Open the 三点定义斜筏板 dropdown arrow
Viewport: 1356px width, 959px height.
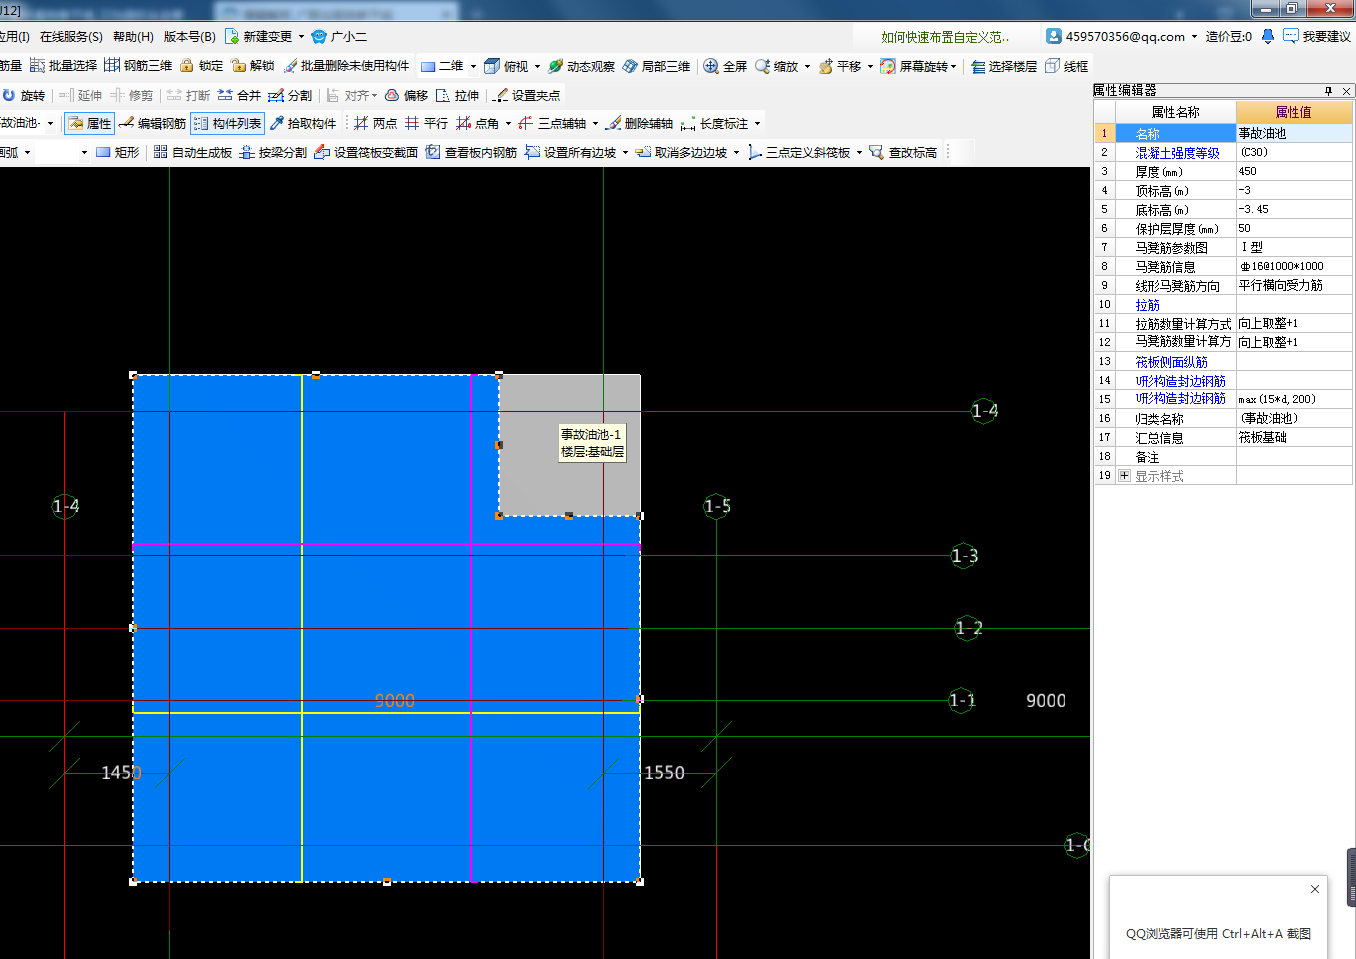[859, 153]
